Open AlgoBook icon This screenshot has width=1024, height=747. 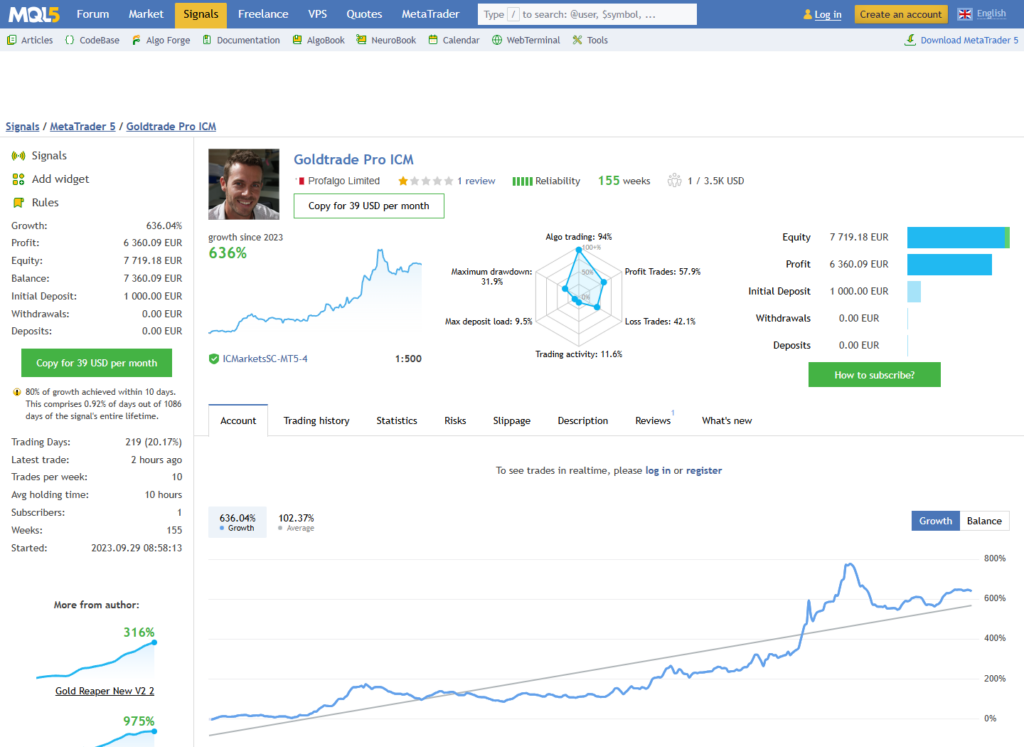coord(297,40)
